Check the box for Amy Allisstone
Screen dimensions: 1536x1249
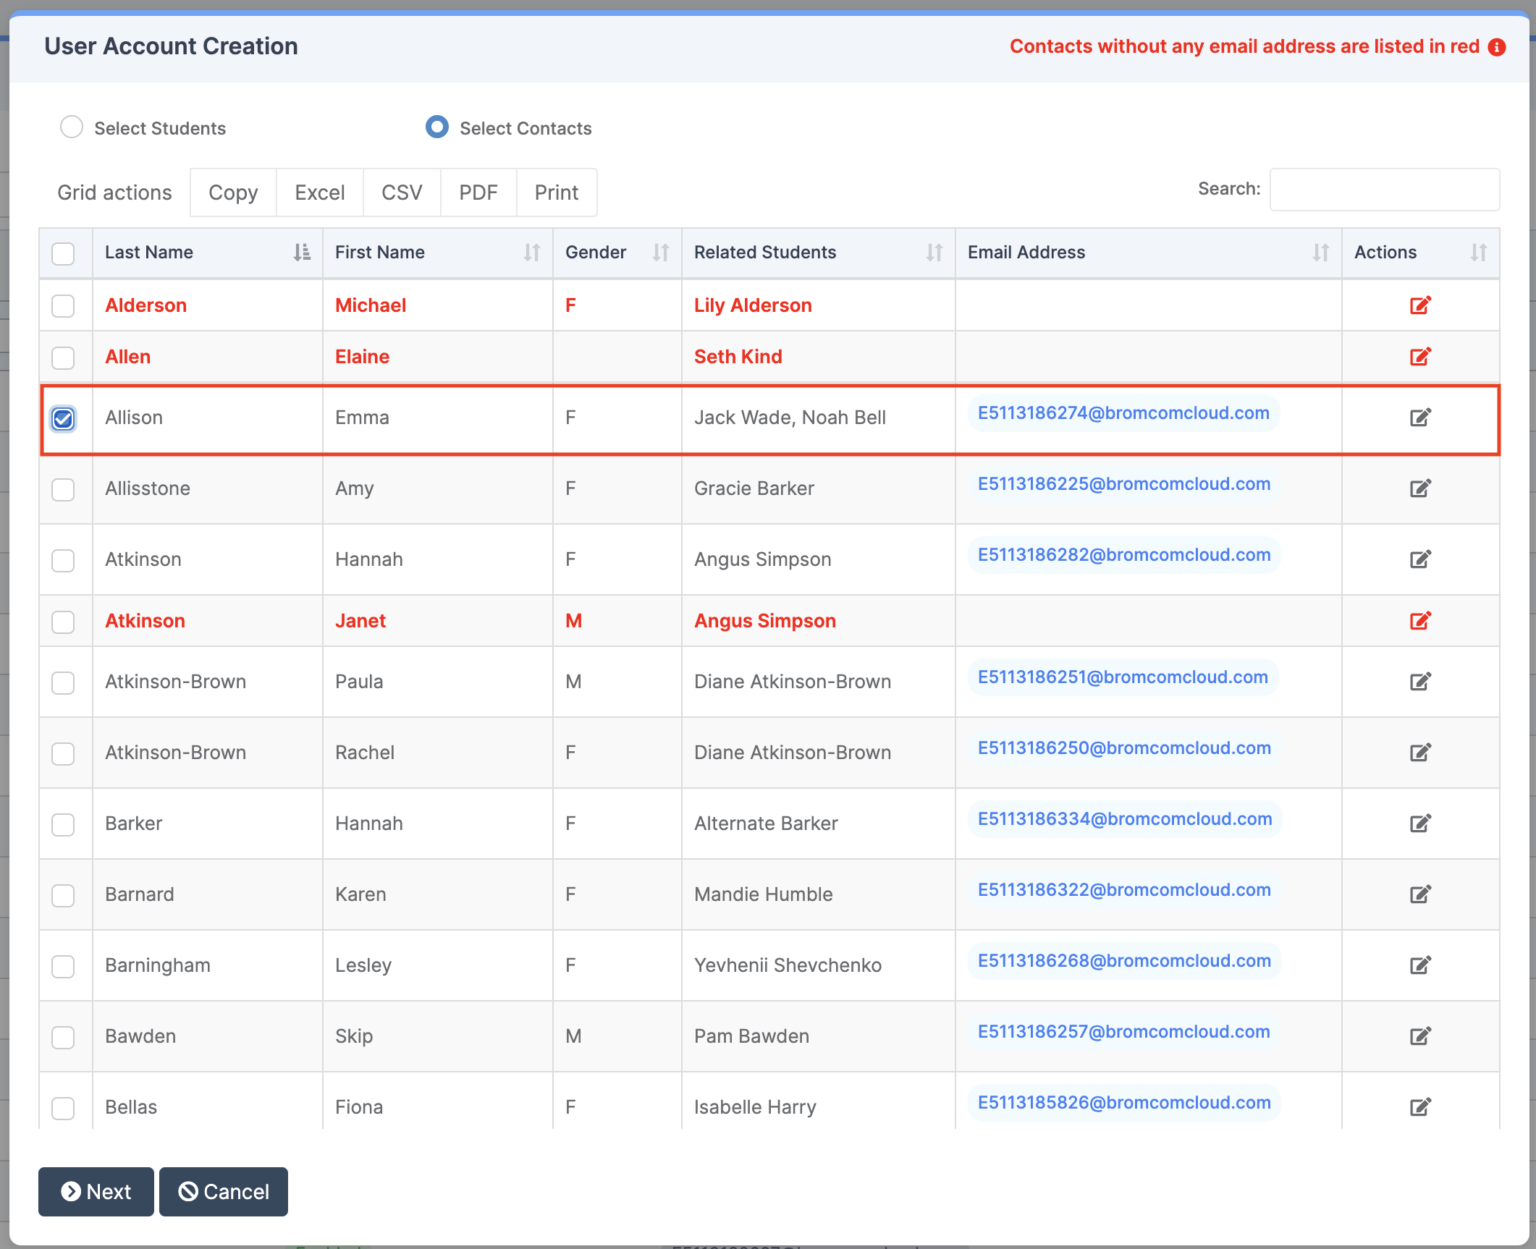(x=63, y=490)
